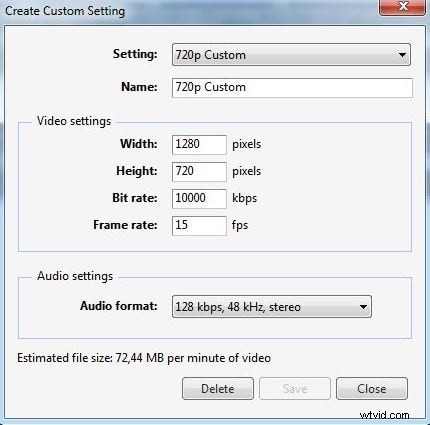
Task: Click into the Name text field
Action: (x=292, y=88)
